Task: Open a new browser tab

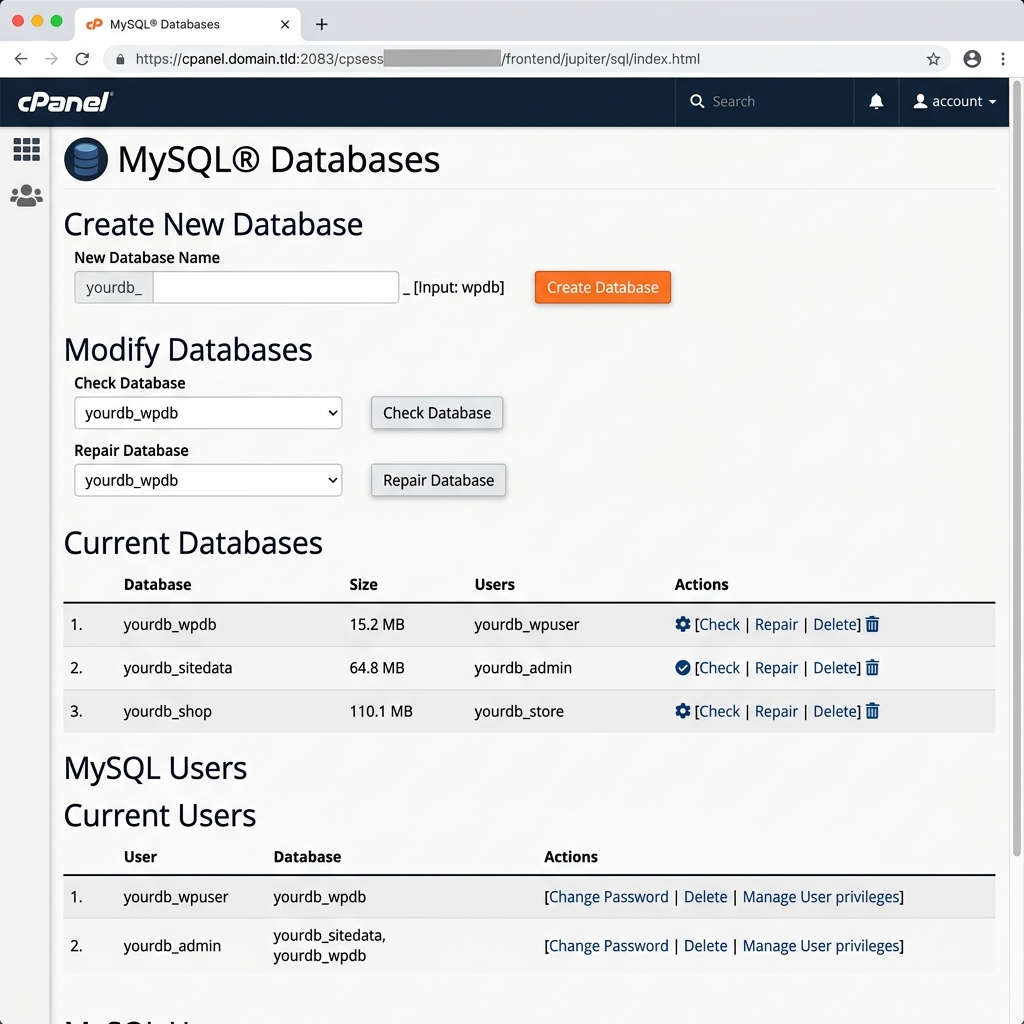Action: coord(321,24)
